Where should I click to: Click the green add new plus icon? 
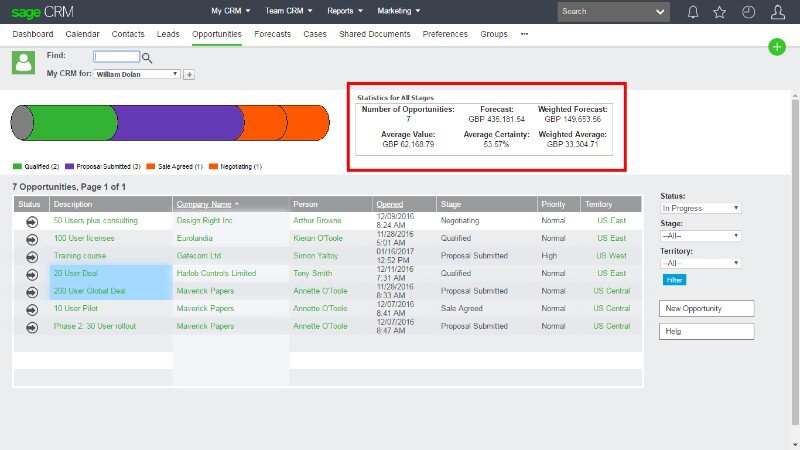(x=777, y=47)
